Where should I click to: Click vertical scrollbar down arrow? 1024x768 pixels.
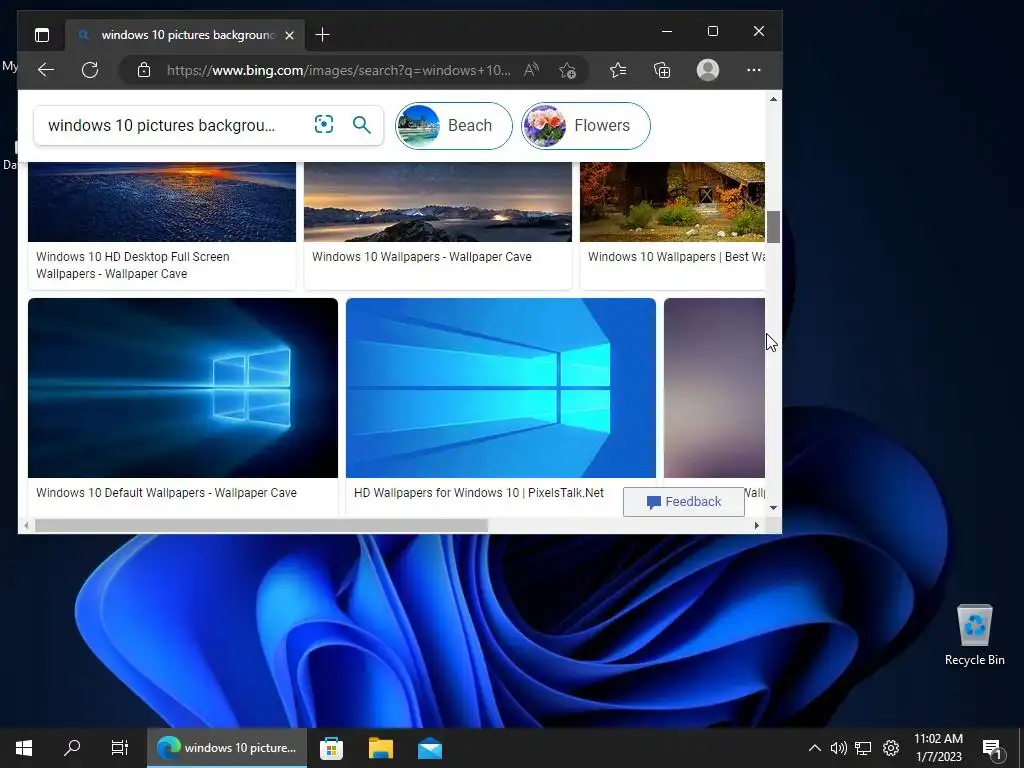(x=773, y=507)
